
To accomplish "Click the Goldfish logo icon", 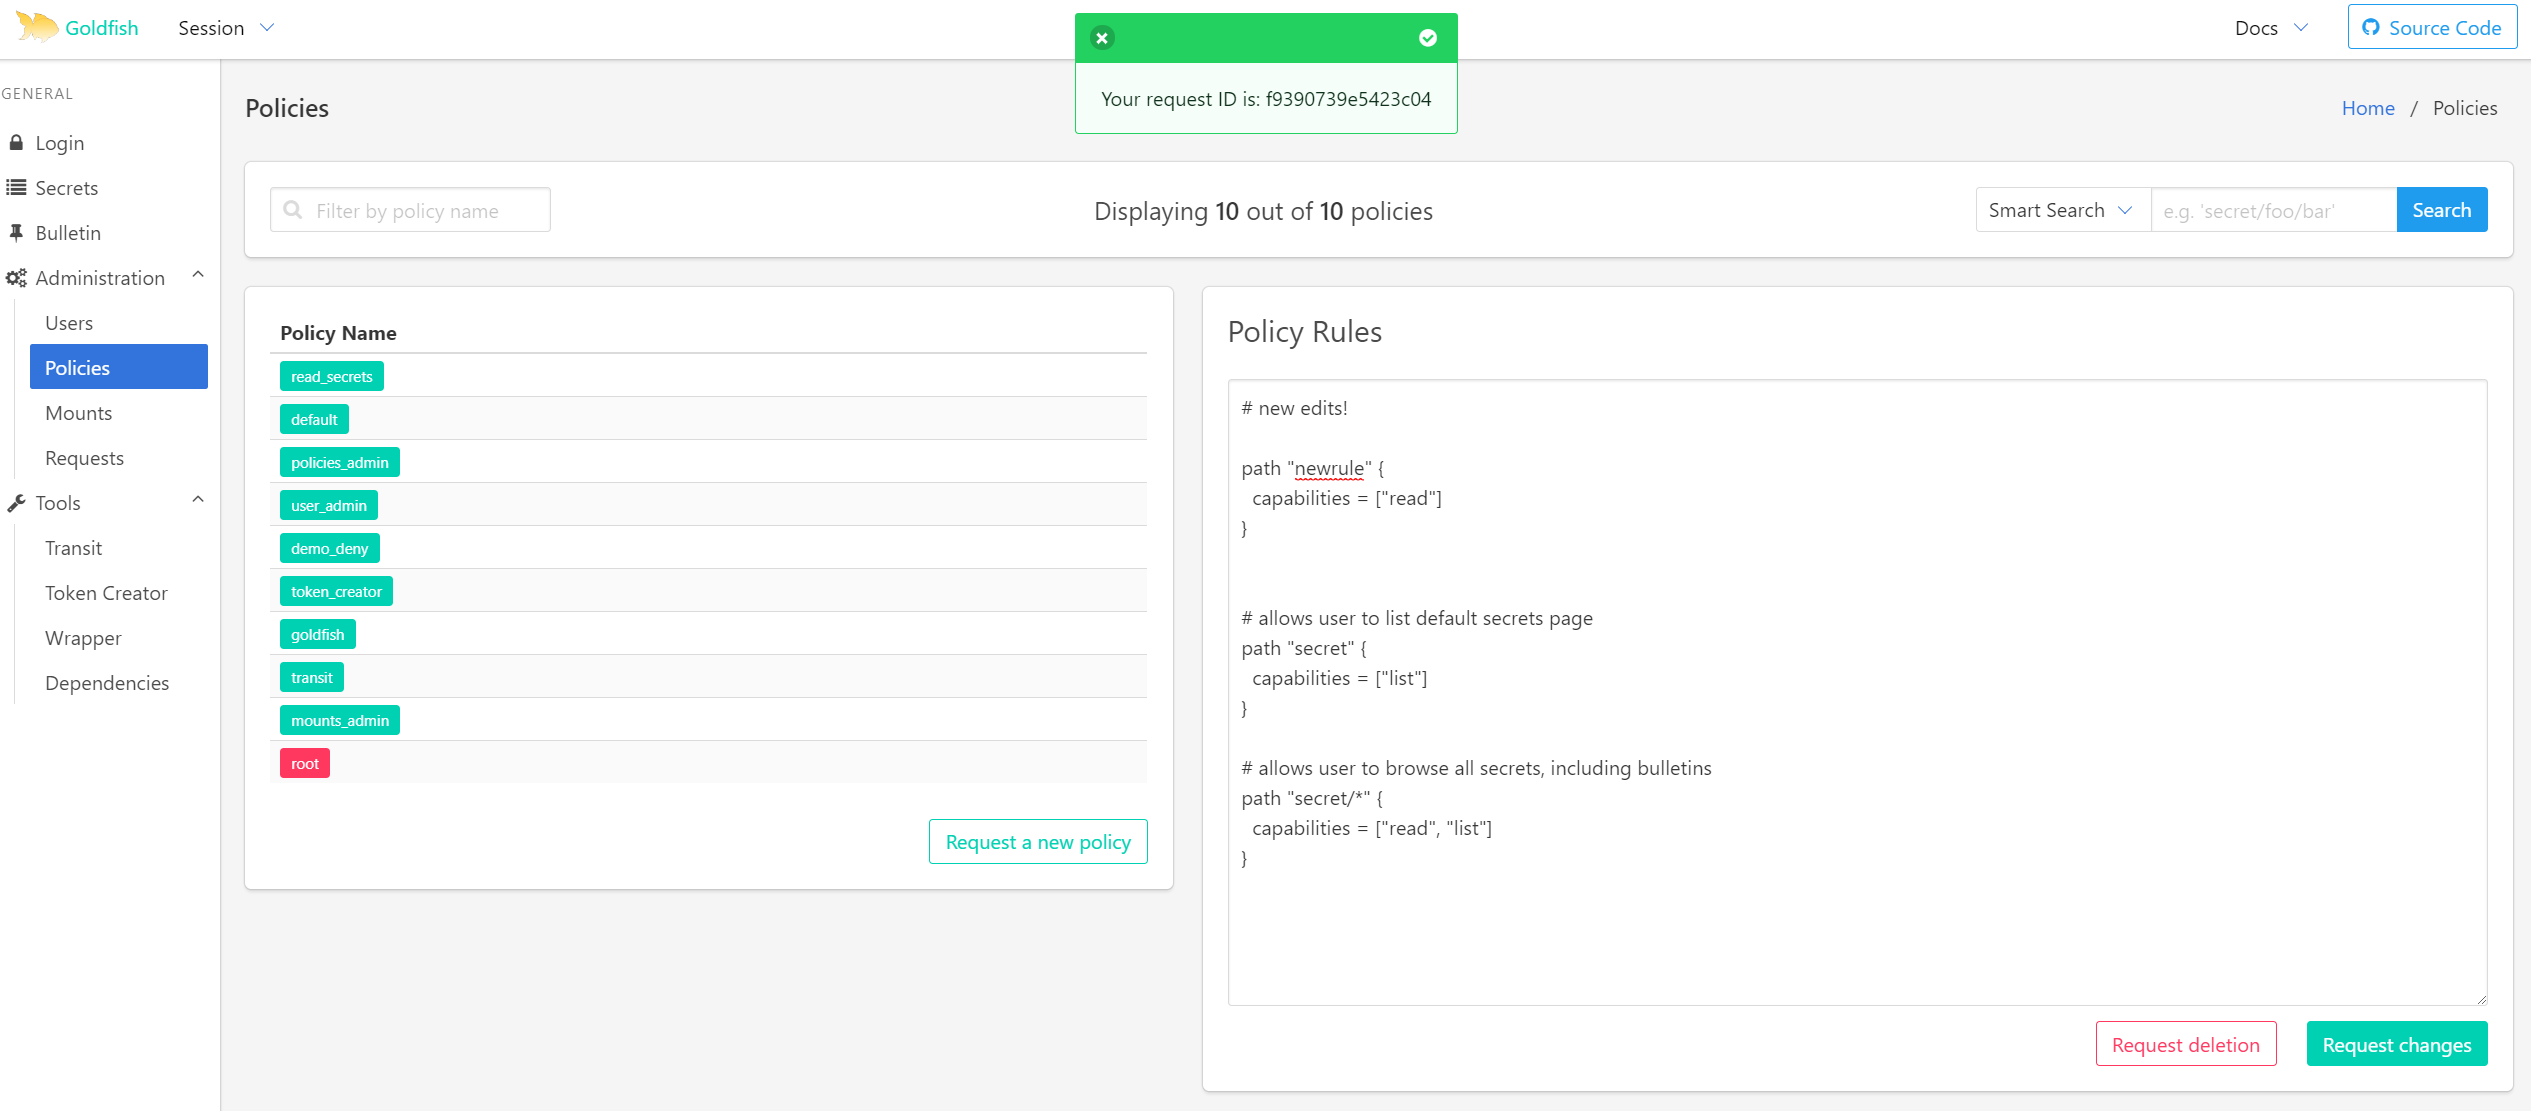I will pos(37,27).
